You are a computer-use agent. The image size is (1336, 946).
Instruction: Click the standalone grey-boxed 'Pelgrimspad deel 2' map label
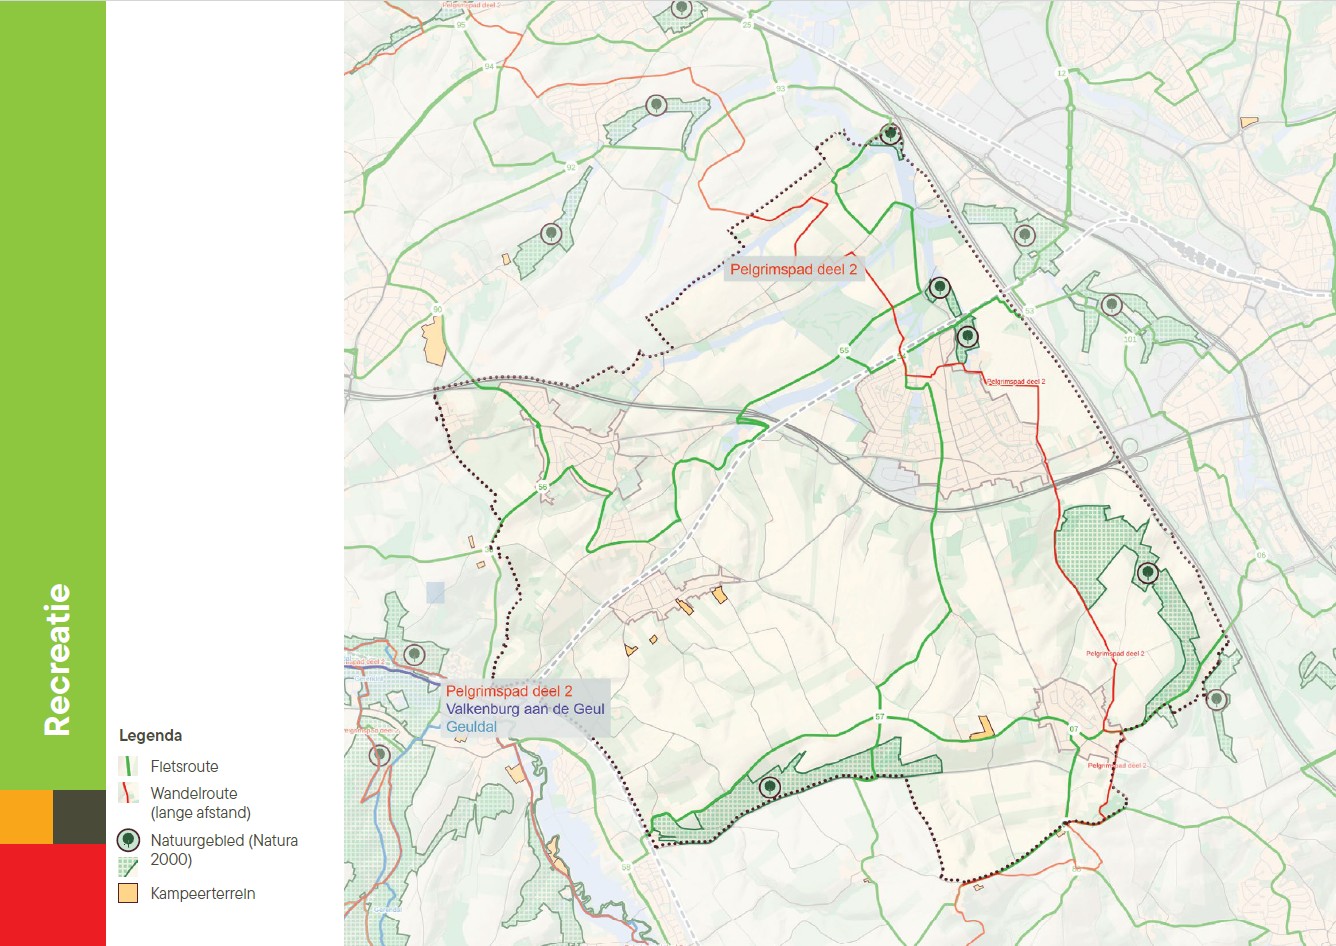[793, 269]
